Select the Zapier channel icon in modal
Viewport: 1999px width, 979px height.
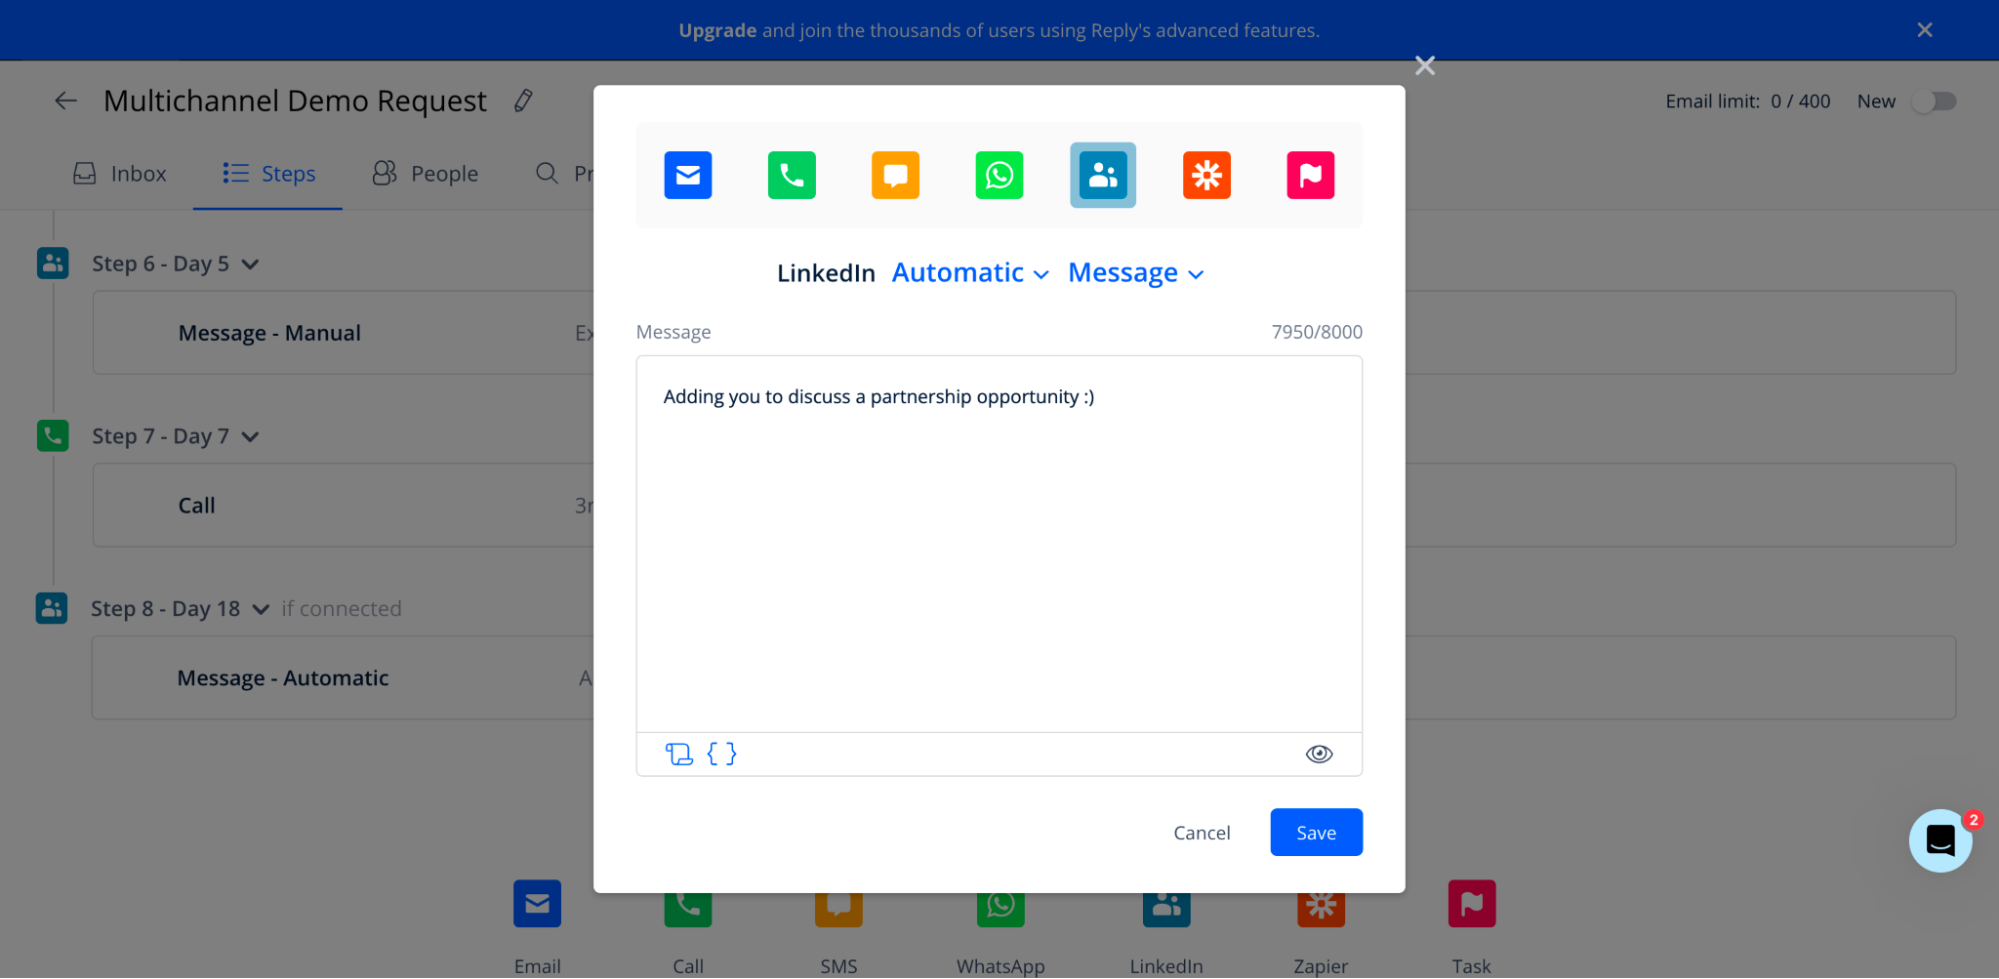(1207, 175)
